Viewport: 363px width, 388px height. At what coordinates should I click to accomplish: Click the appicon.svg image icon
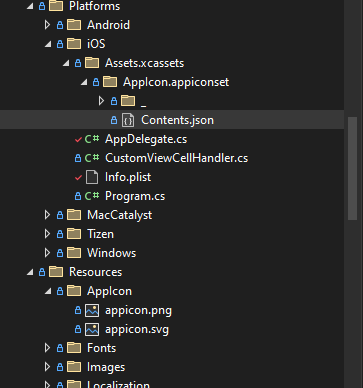92,329
